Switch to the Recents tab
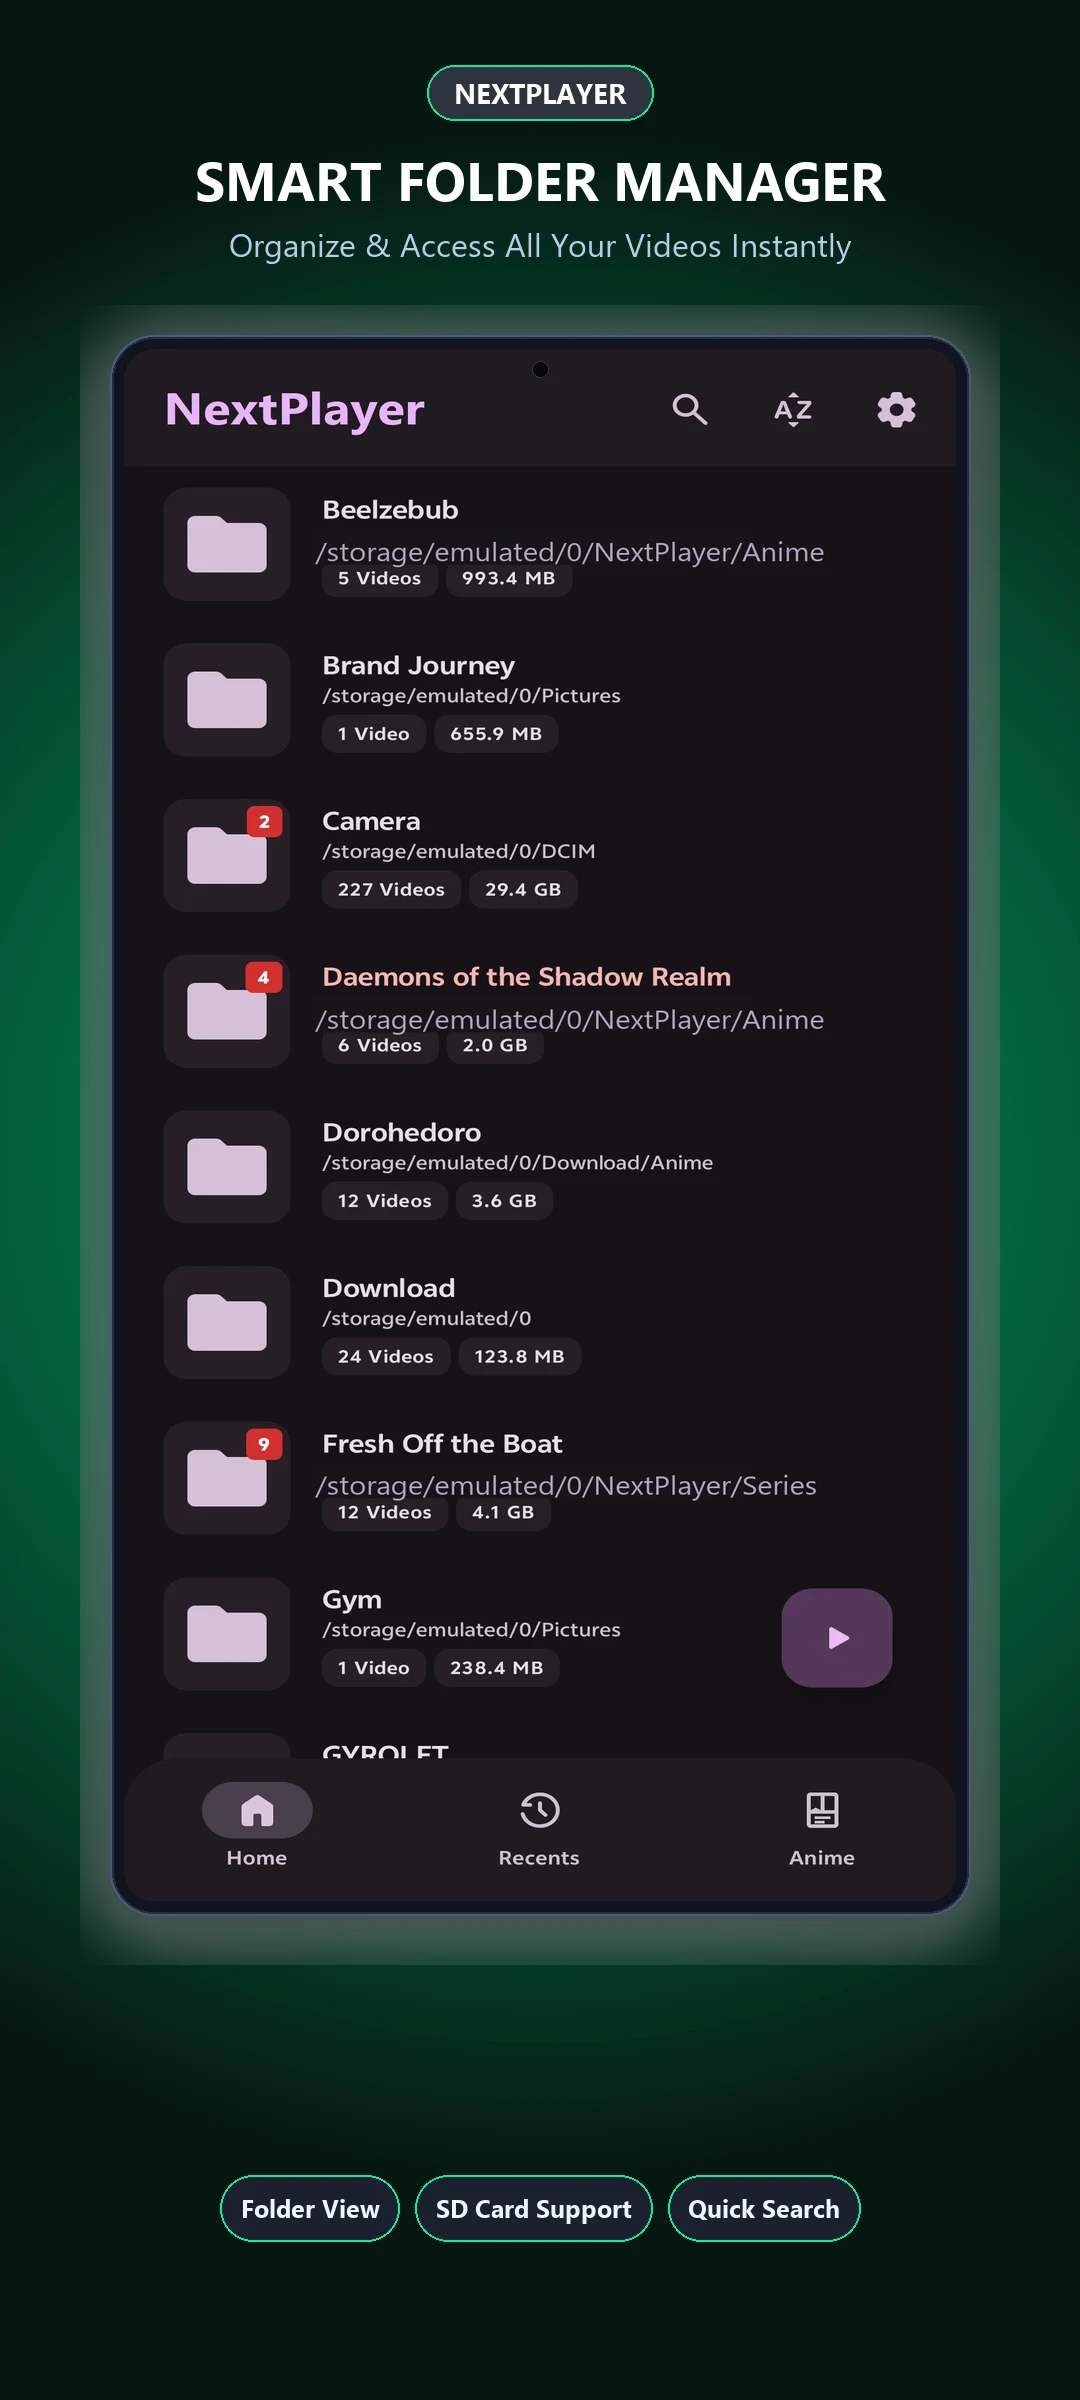The width and height of the screenshot is (1080, 2400). pos(539,1826)
